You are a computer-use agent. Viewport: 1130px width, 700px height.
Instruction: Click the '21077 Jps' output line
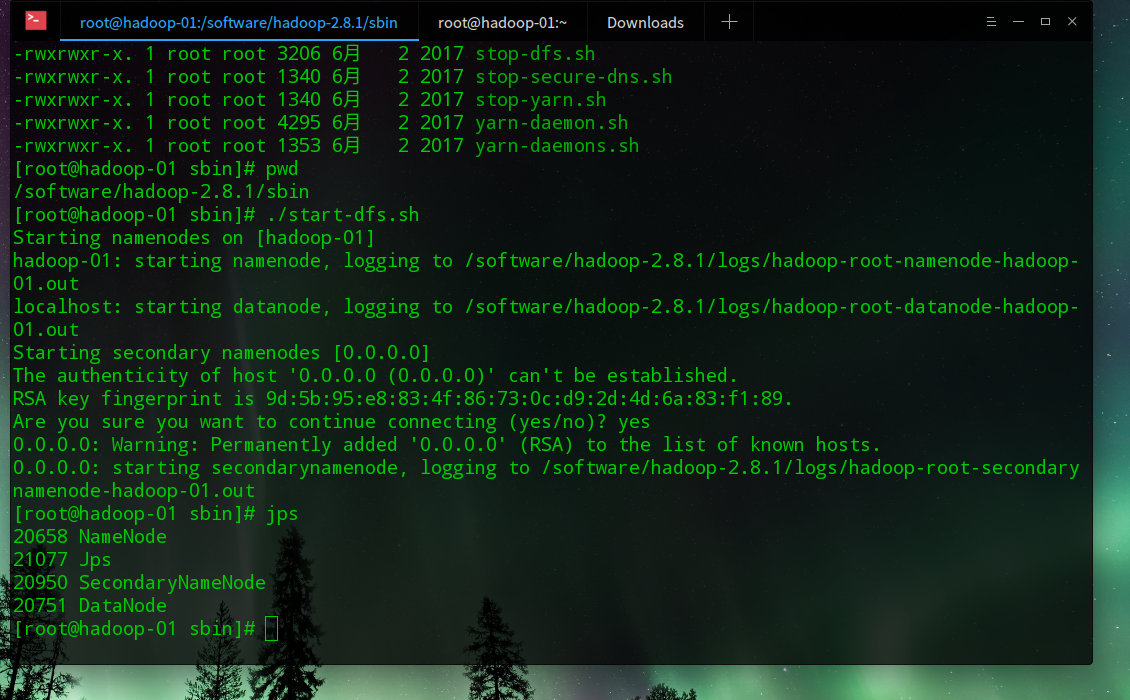tap(62, 560)
